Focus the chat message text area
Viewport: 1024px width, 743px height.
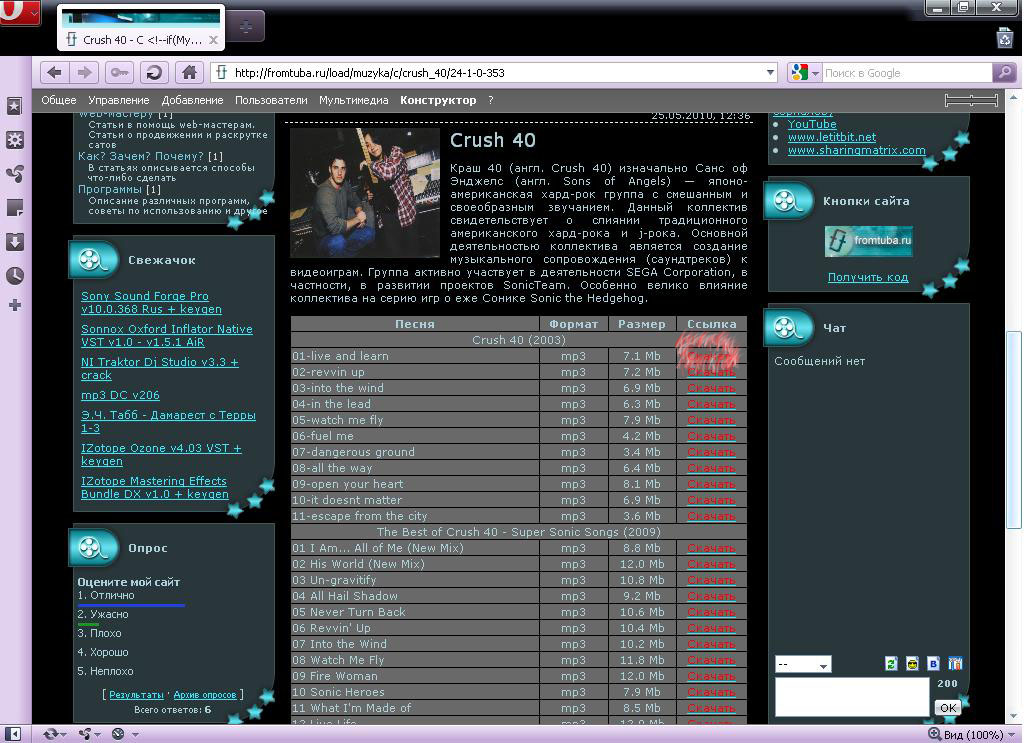[x=852, y=697]
